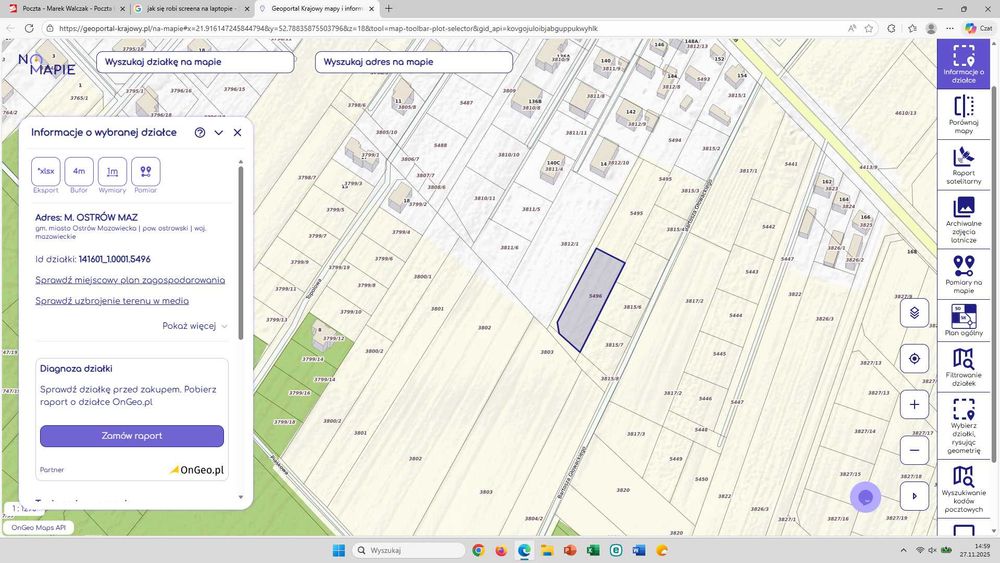Collapse the parcel information panel
The width and height of the screenshot is (1000, 563).
point(219,133)
